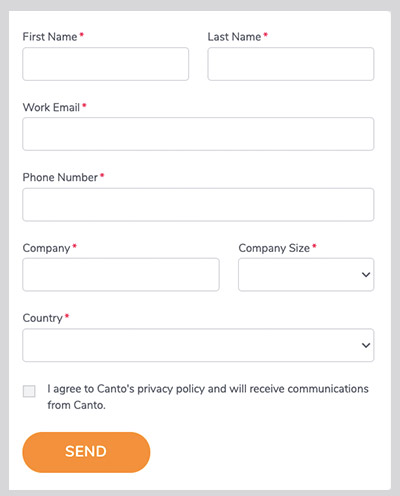The image size is (400, 496).
Task: Tick the Canto privacy policy agreement checkbox
Action: coord(29,391)
